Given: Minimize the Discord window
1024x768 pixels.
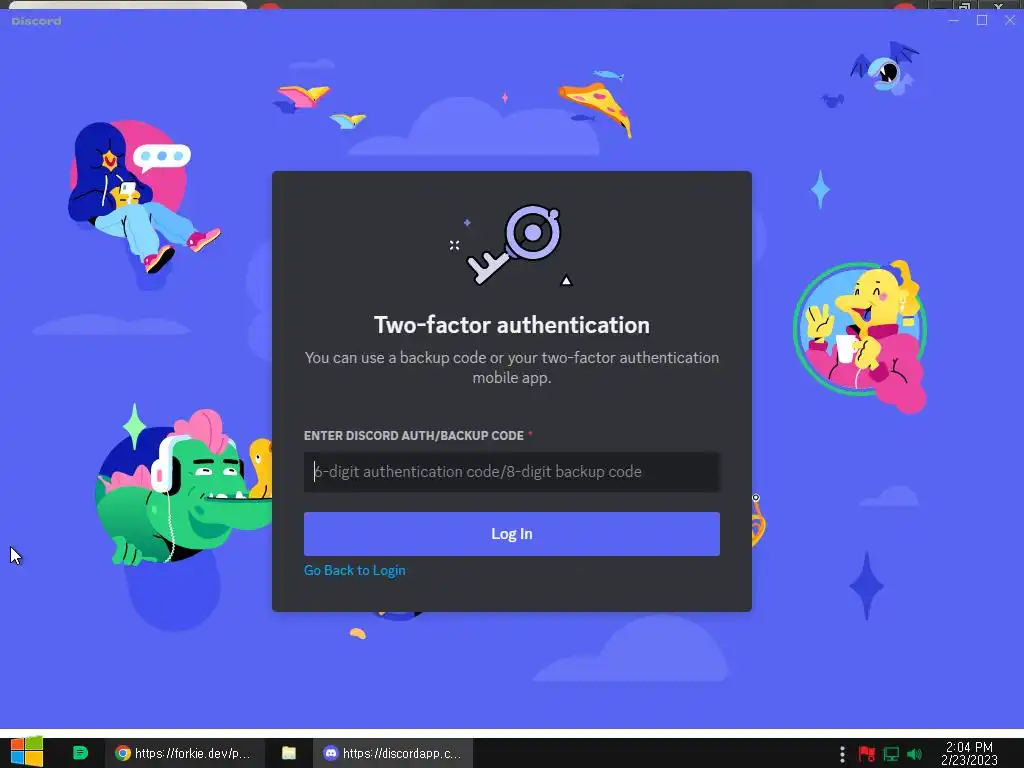Looking at the screenshot, I should click(x=953, y=20).
